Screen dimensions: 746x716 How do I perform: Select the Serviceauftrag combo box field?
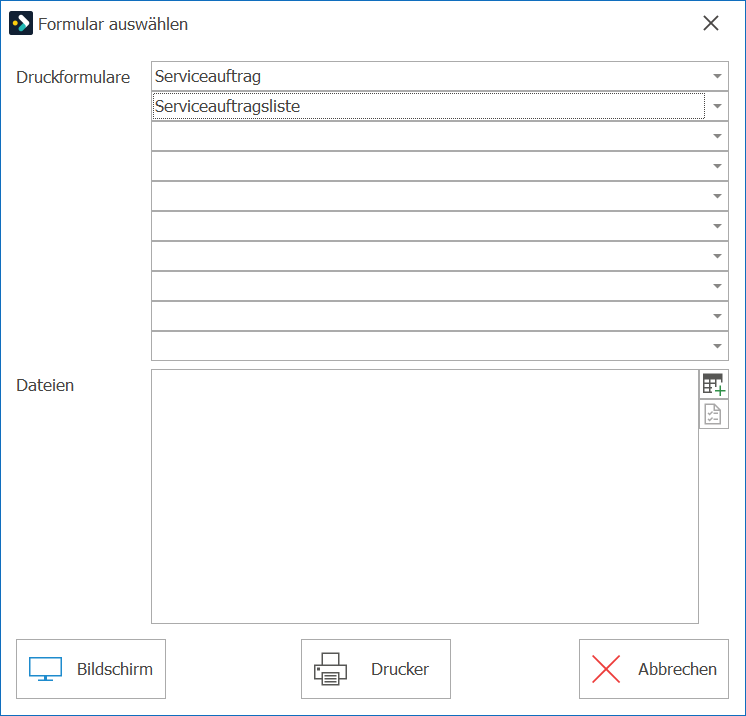(x=440, y=76)
